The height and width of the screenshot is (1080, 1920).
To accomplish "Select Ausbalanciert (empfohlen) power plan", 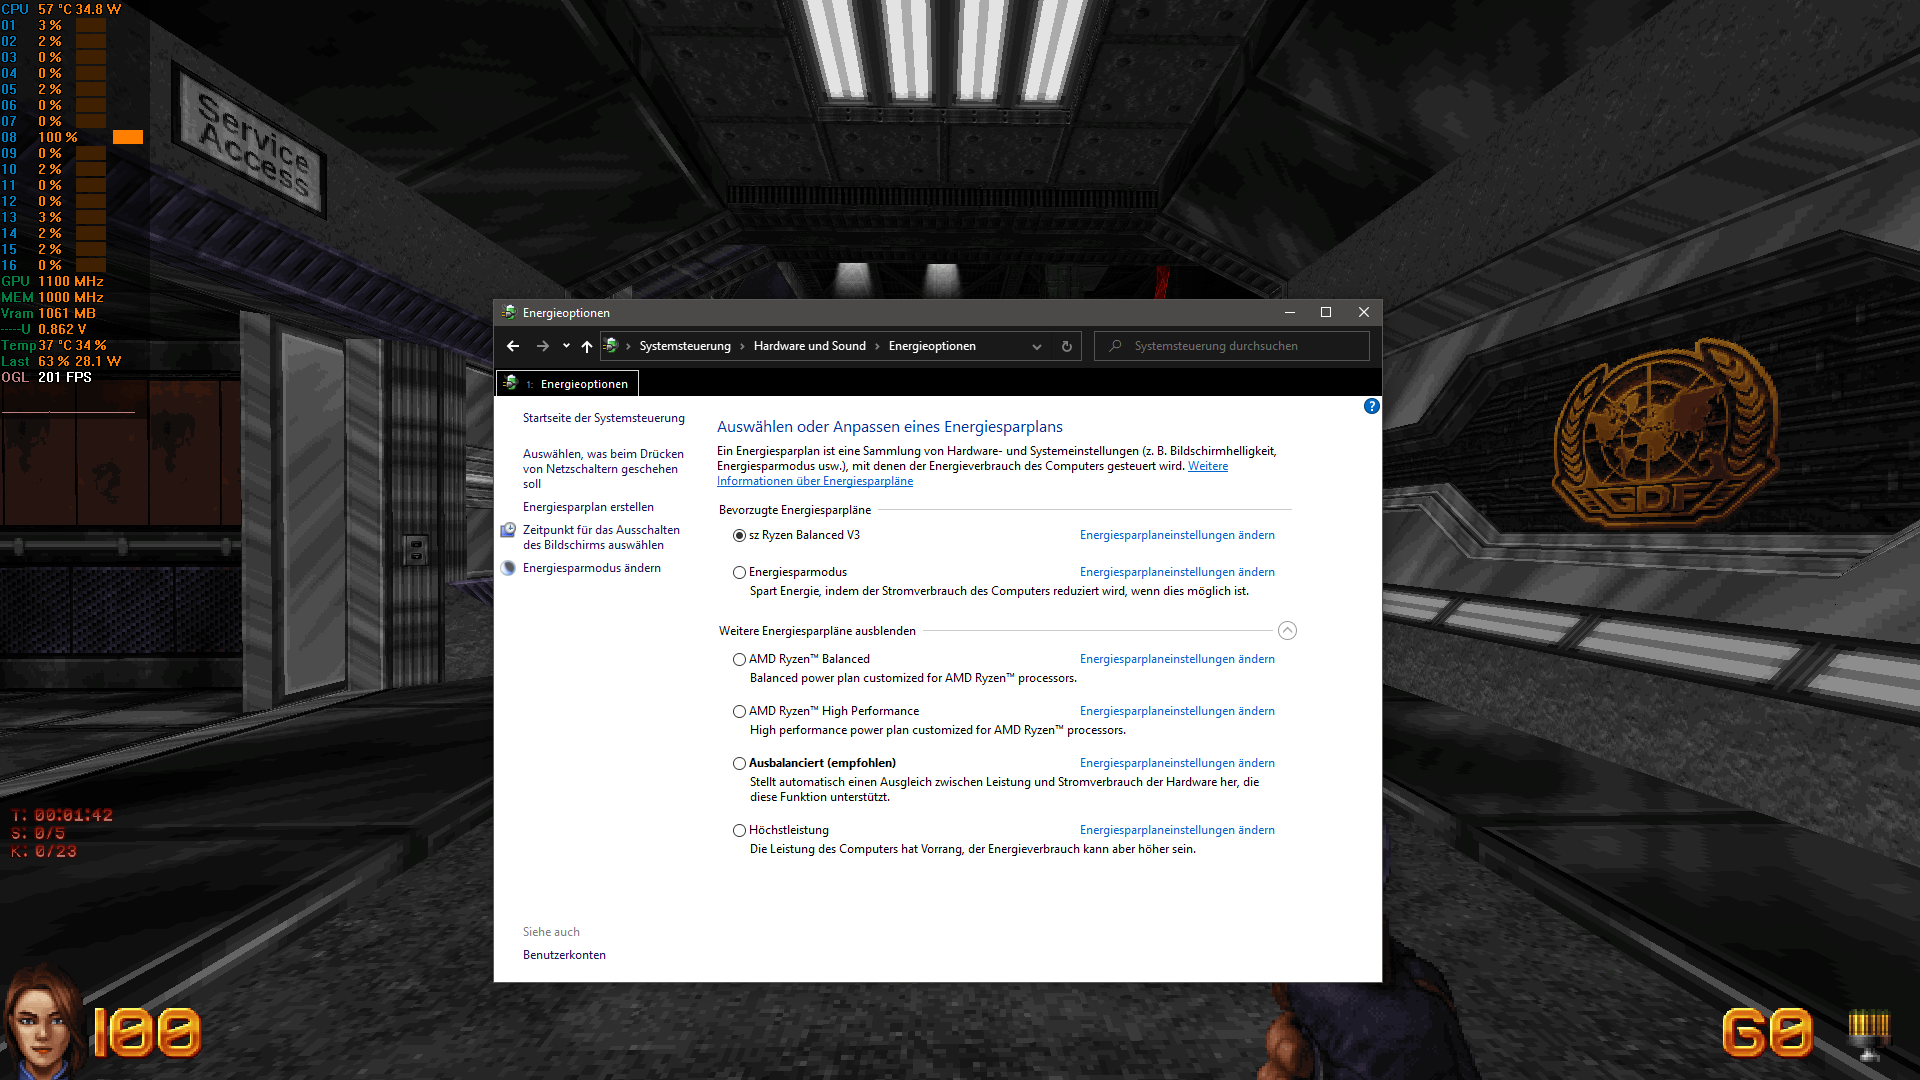I will point(739,763).
